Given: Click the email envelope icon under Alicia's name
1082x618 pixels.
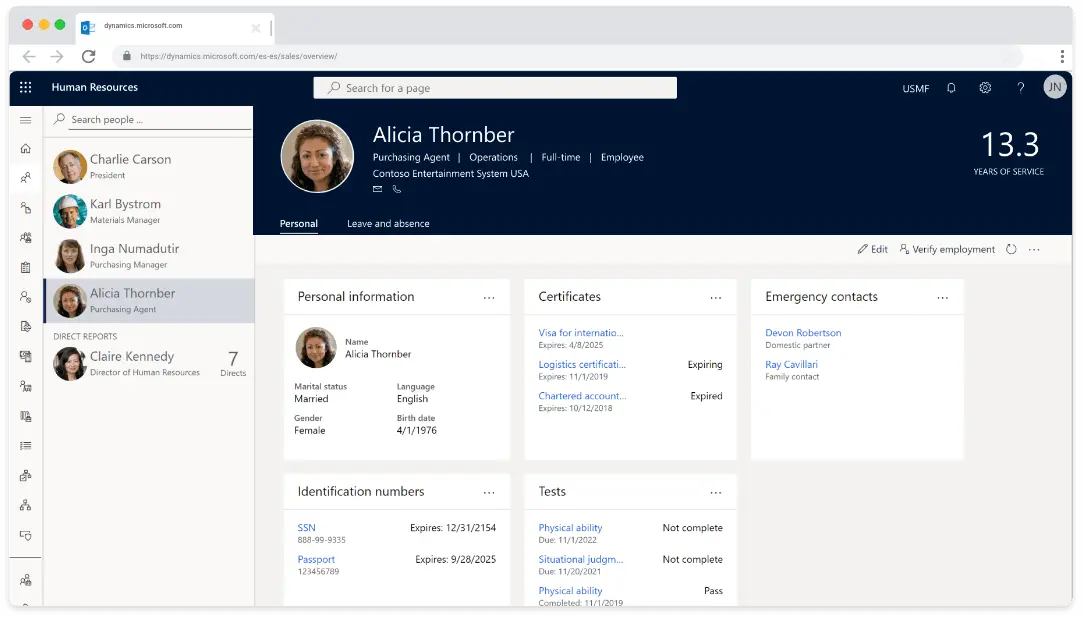Looking at the screenshot, I should pyautogui.click(x=378, y=189).
